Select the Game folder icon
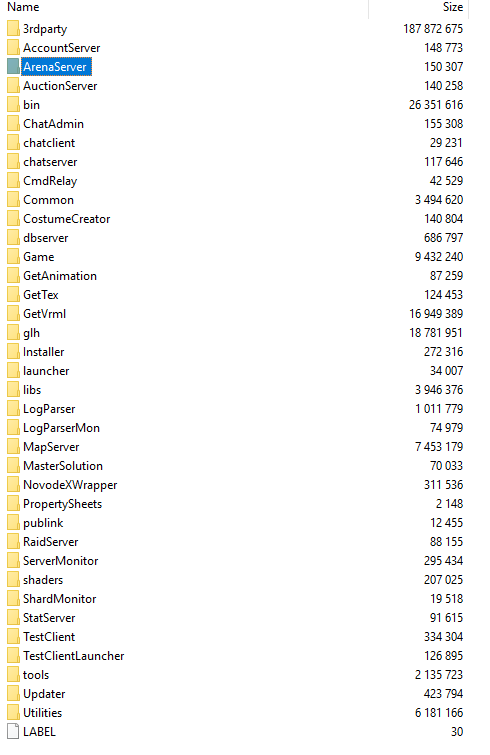The width and height of the screenshot is (490, 755). 13,257
